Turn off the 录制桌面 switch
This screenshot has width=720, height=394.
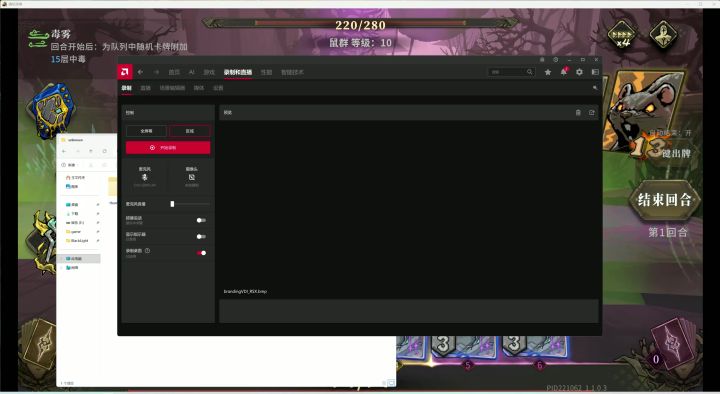coord(201,253)
